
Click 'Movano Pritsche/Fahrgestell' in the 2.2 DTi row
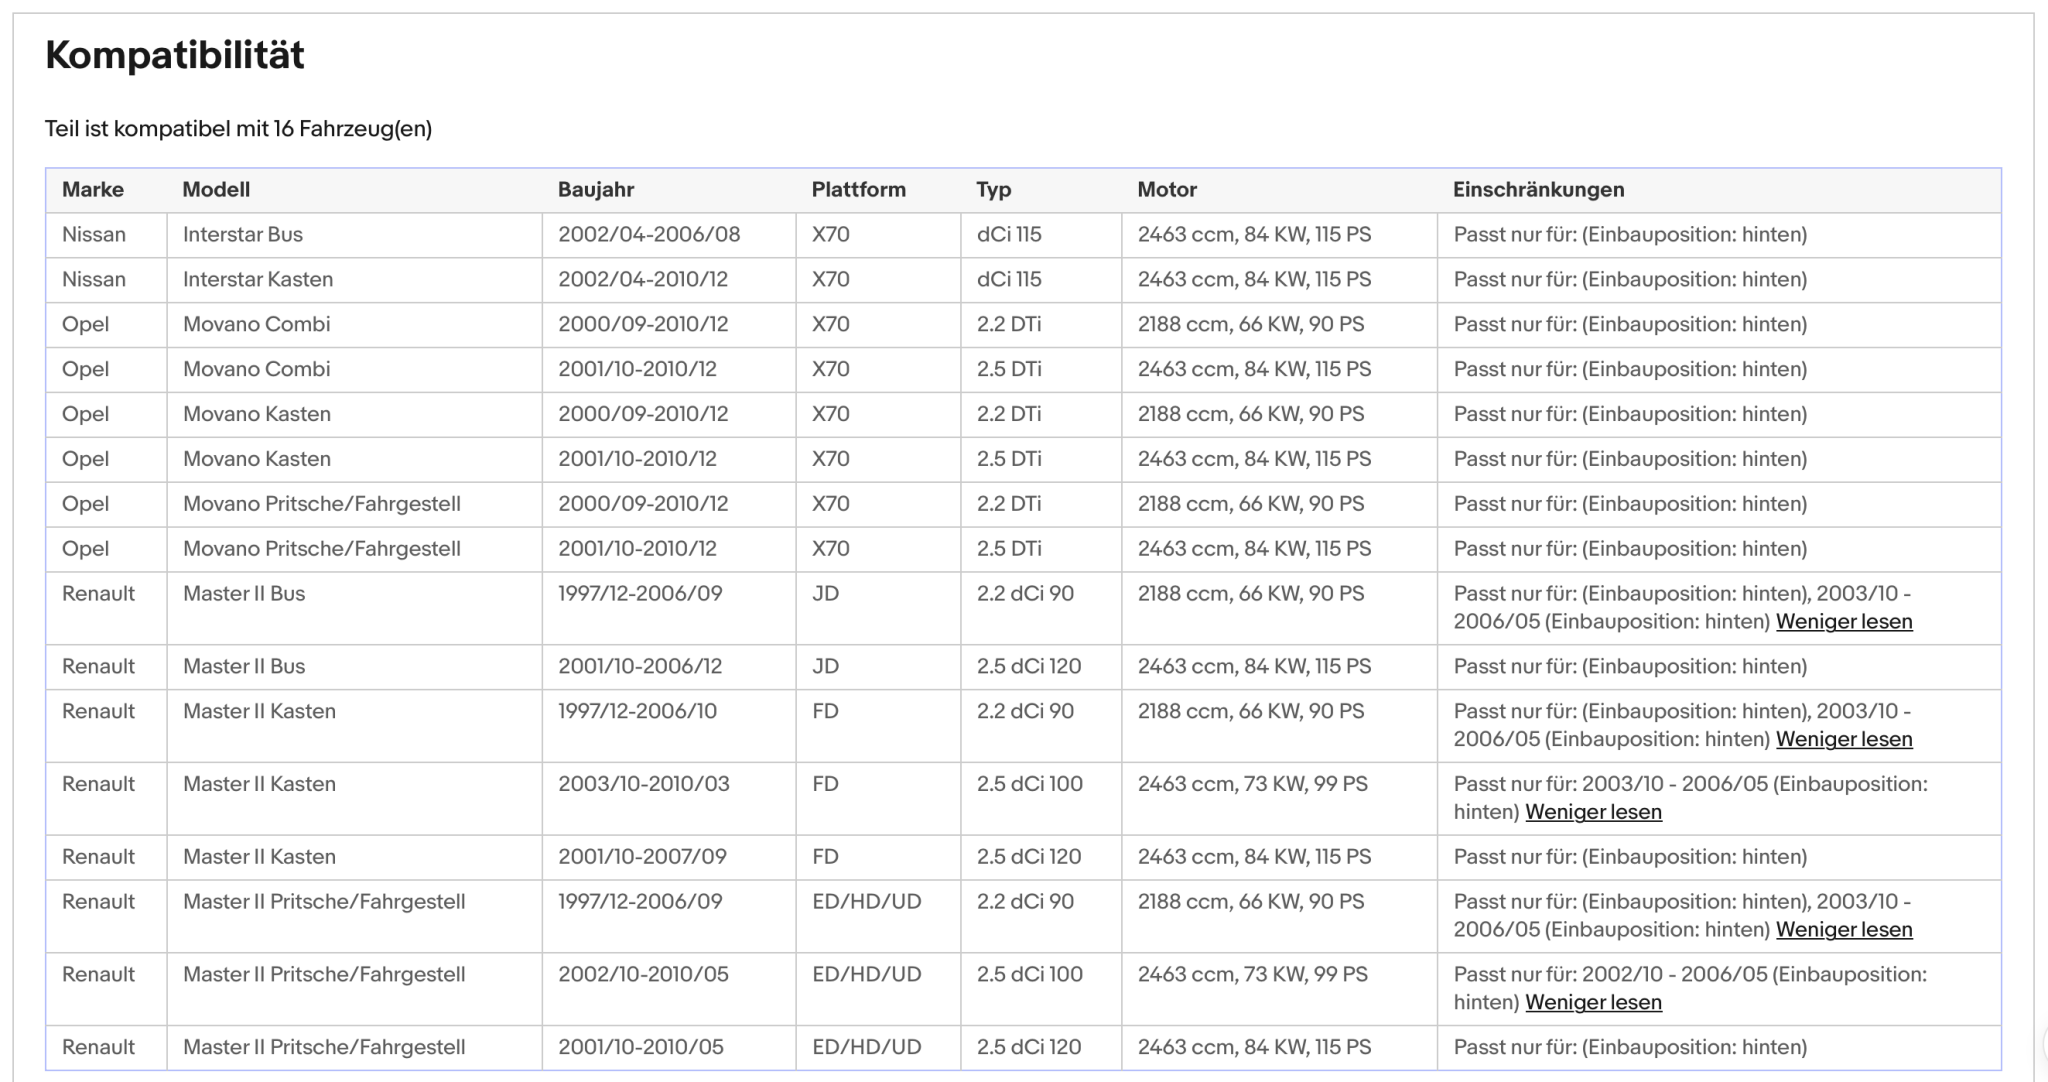(x=322, y=505)
